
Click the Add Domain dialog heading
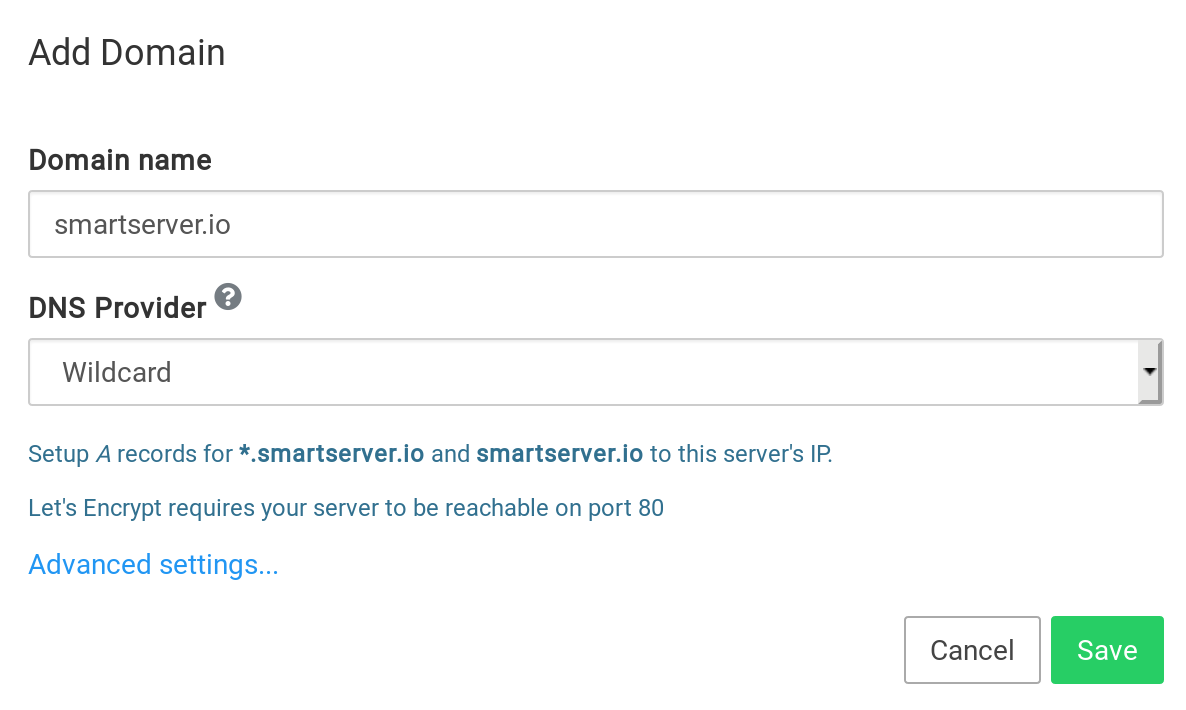127,52
